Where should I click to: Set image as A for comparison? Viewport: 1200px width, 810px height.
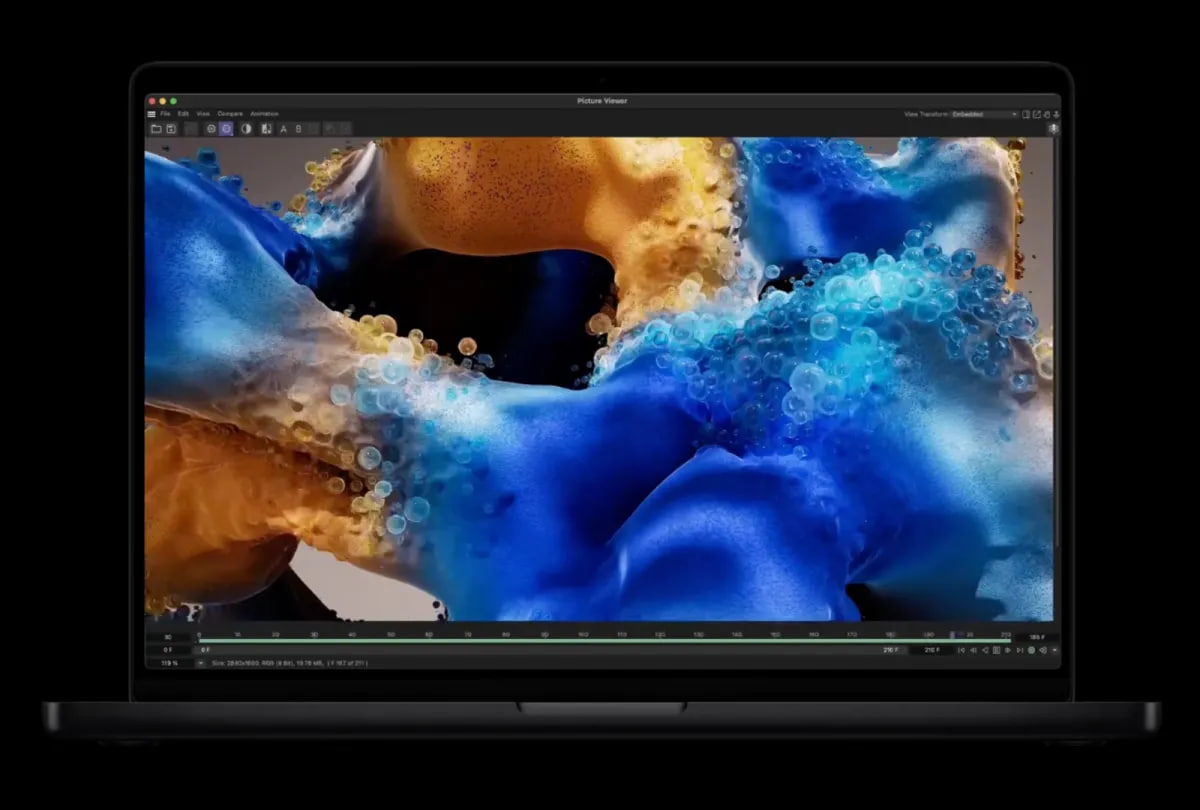(283, 129)
